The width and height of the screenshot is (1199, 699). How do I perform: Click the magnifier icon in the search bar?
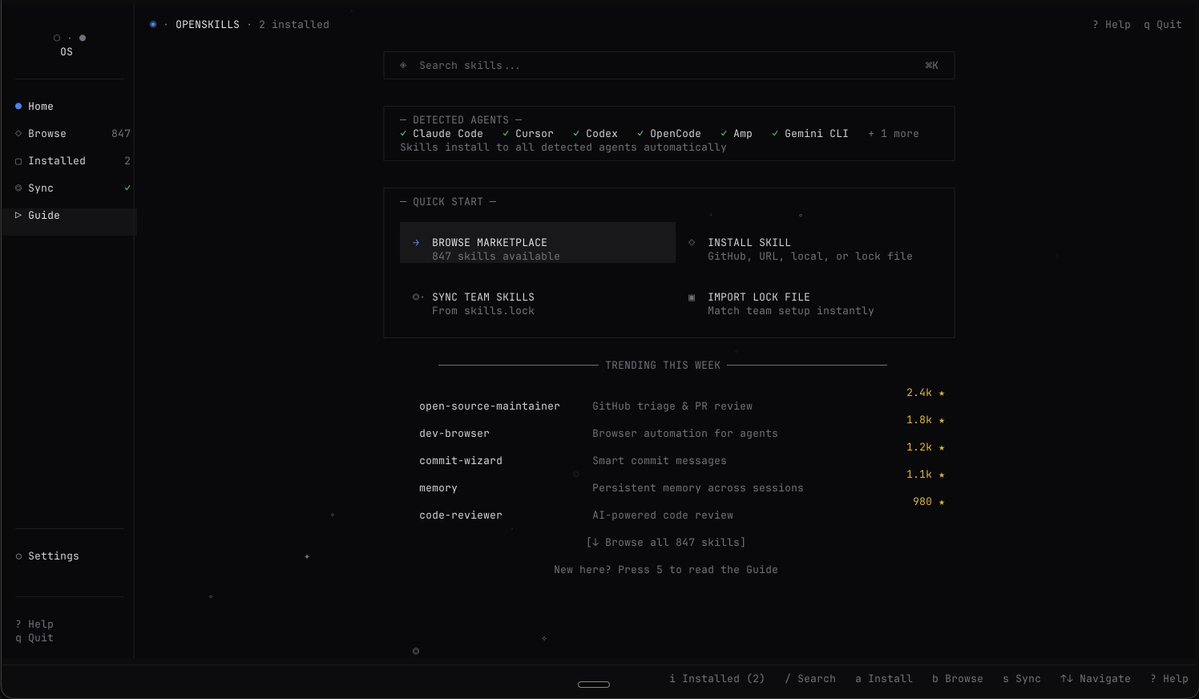click(403, 65)
